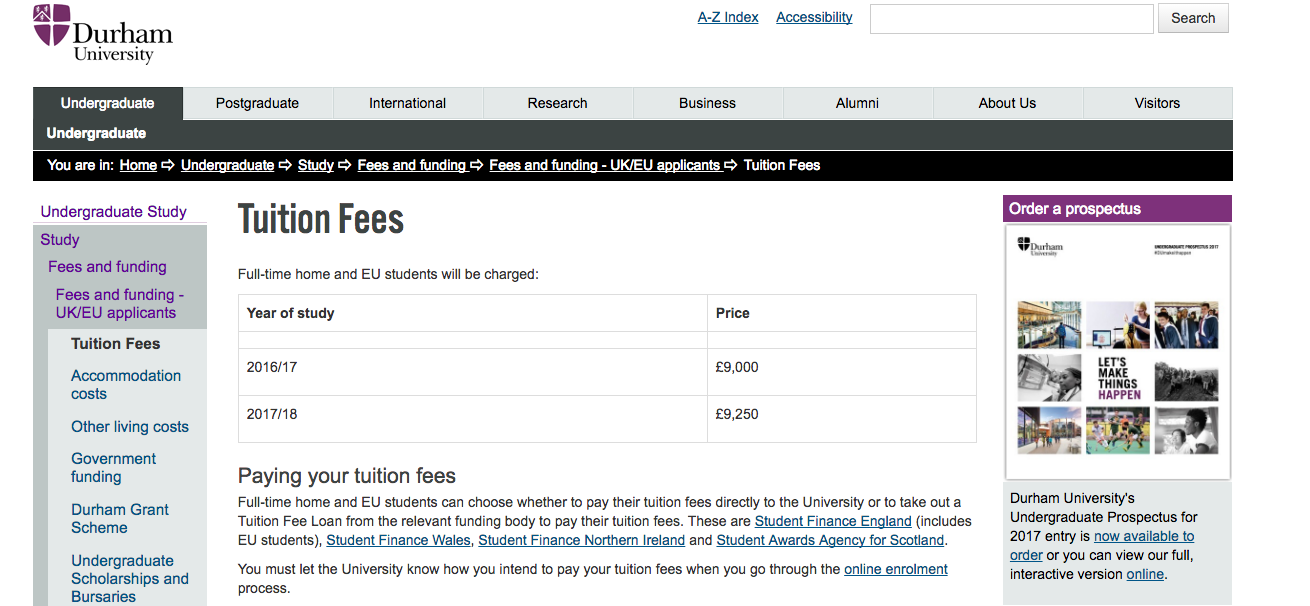This screenshot has height=606, width=1310.
Task: Open Durham Grant Scheme sidebar link
Action: [x=120, y=519]
